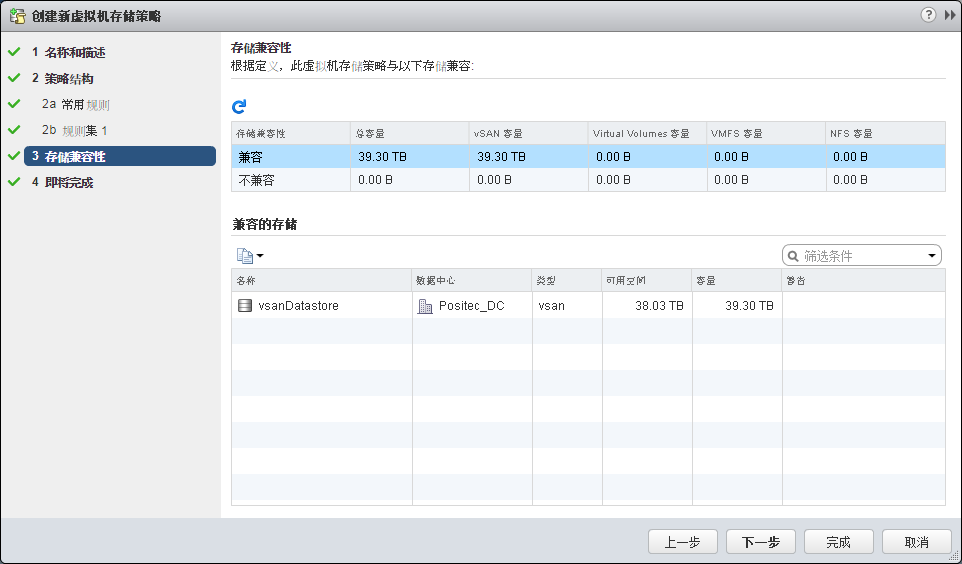Screen dimensions: 962x564
Task: Sort by vSAN 容量 column header
Action: point(529,133)
